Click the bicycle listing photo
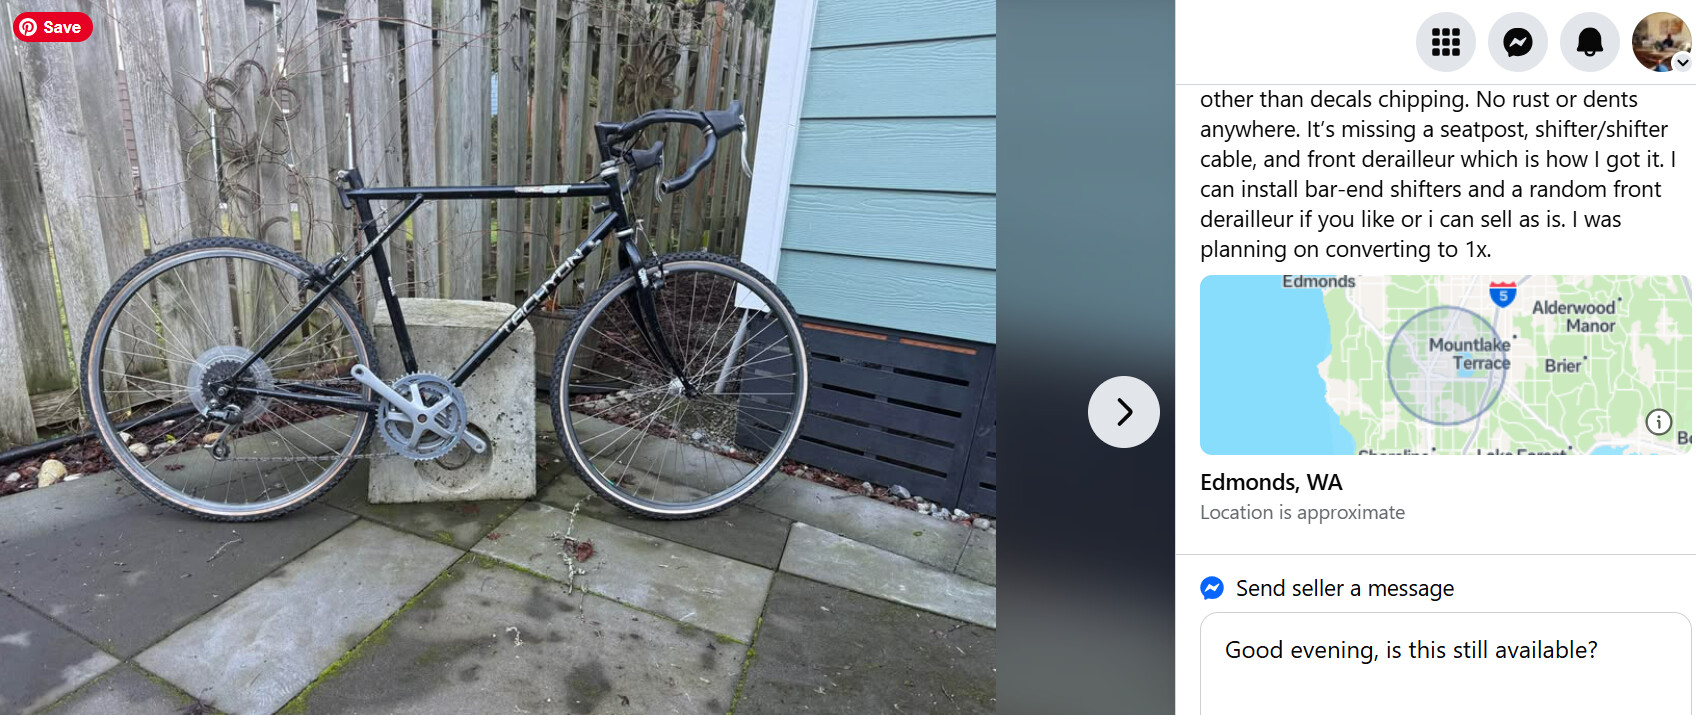 tap(498, 358)
